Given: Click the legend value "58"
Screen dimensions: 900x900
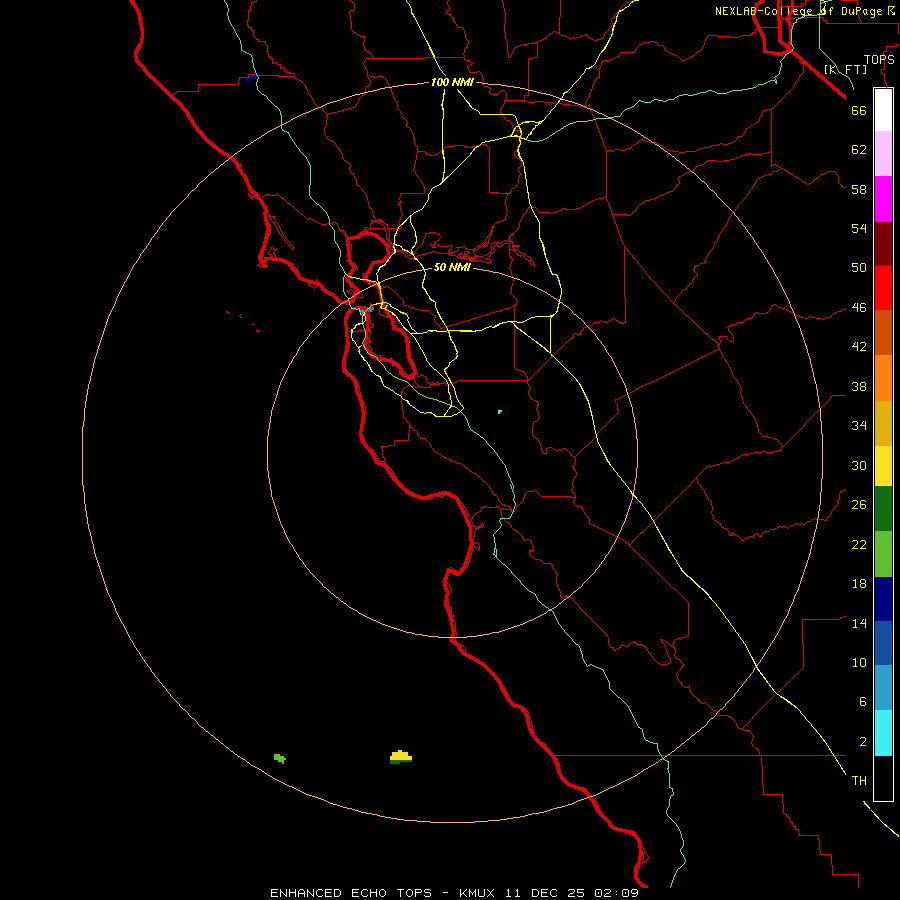Looking at the screenshot, I should (859, 189).
